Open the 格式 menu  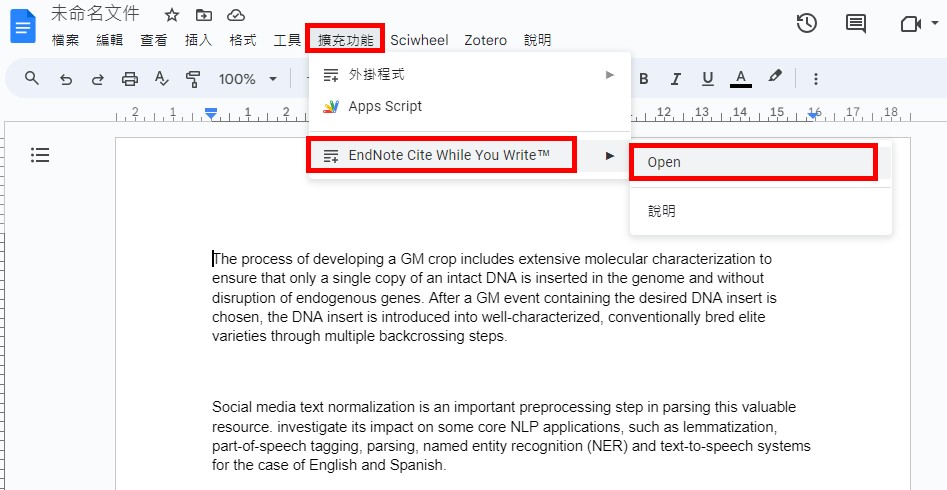tap(242, 40)
